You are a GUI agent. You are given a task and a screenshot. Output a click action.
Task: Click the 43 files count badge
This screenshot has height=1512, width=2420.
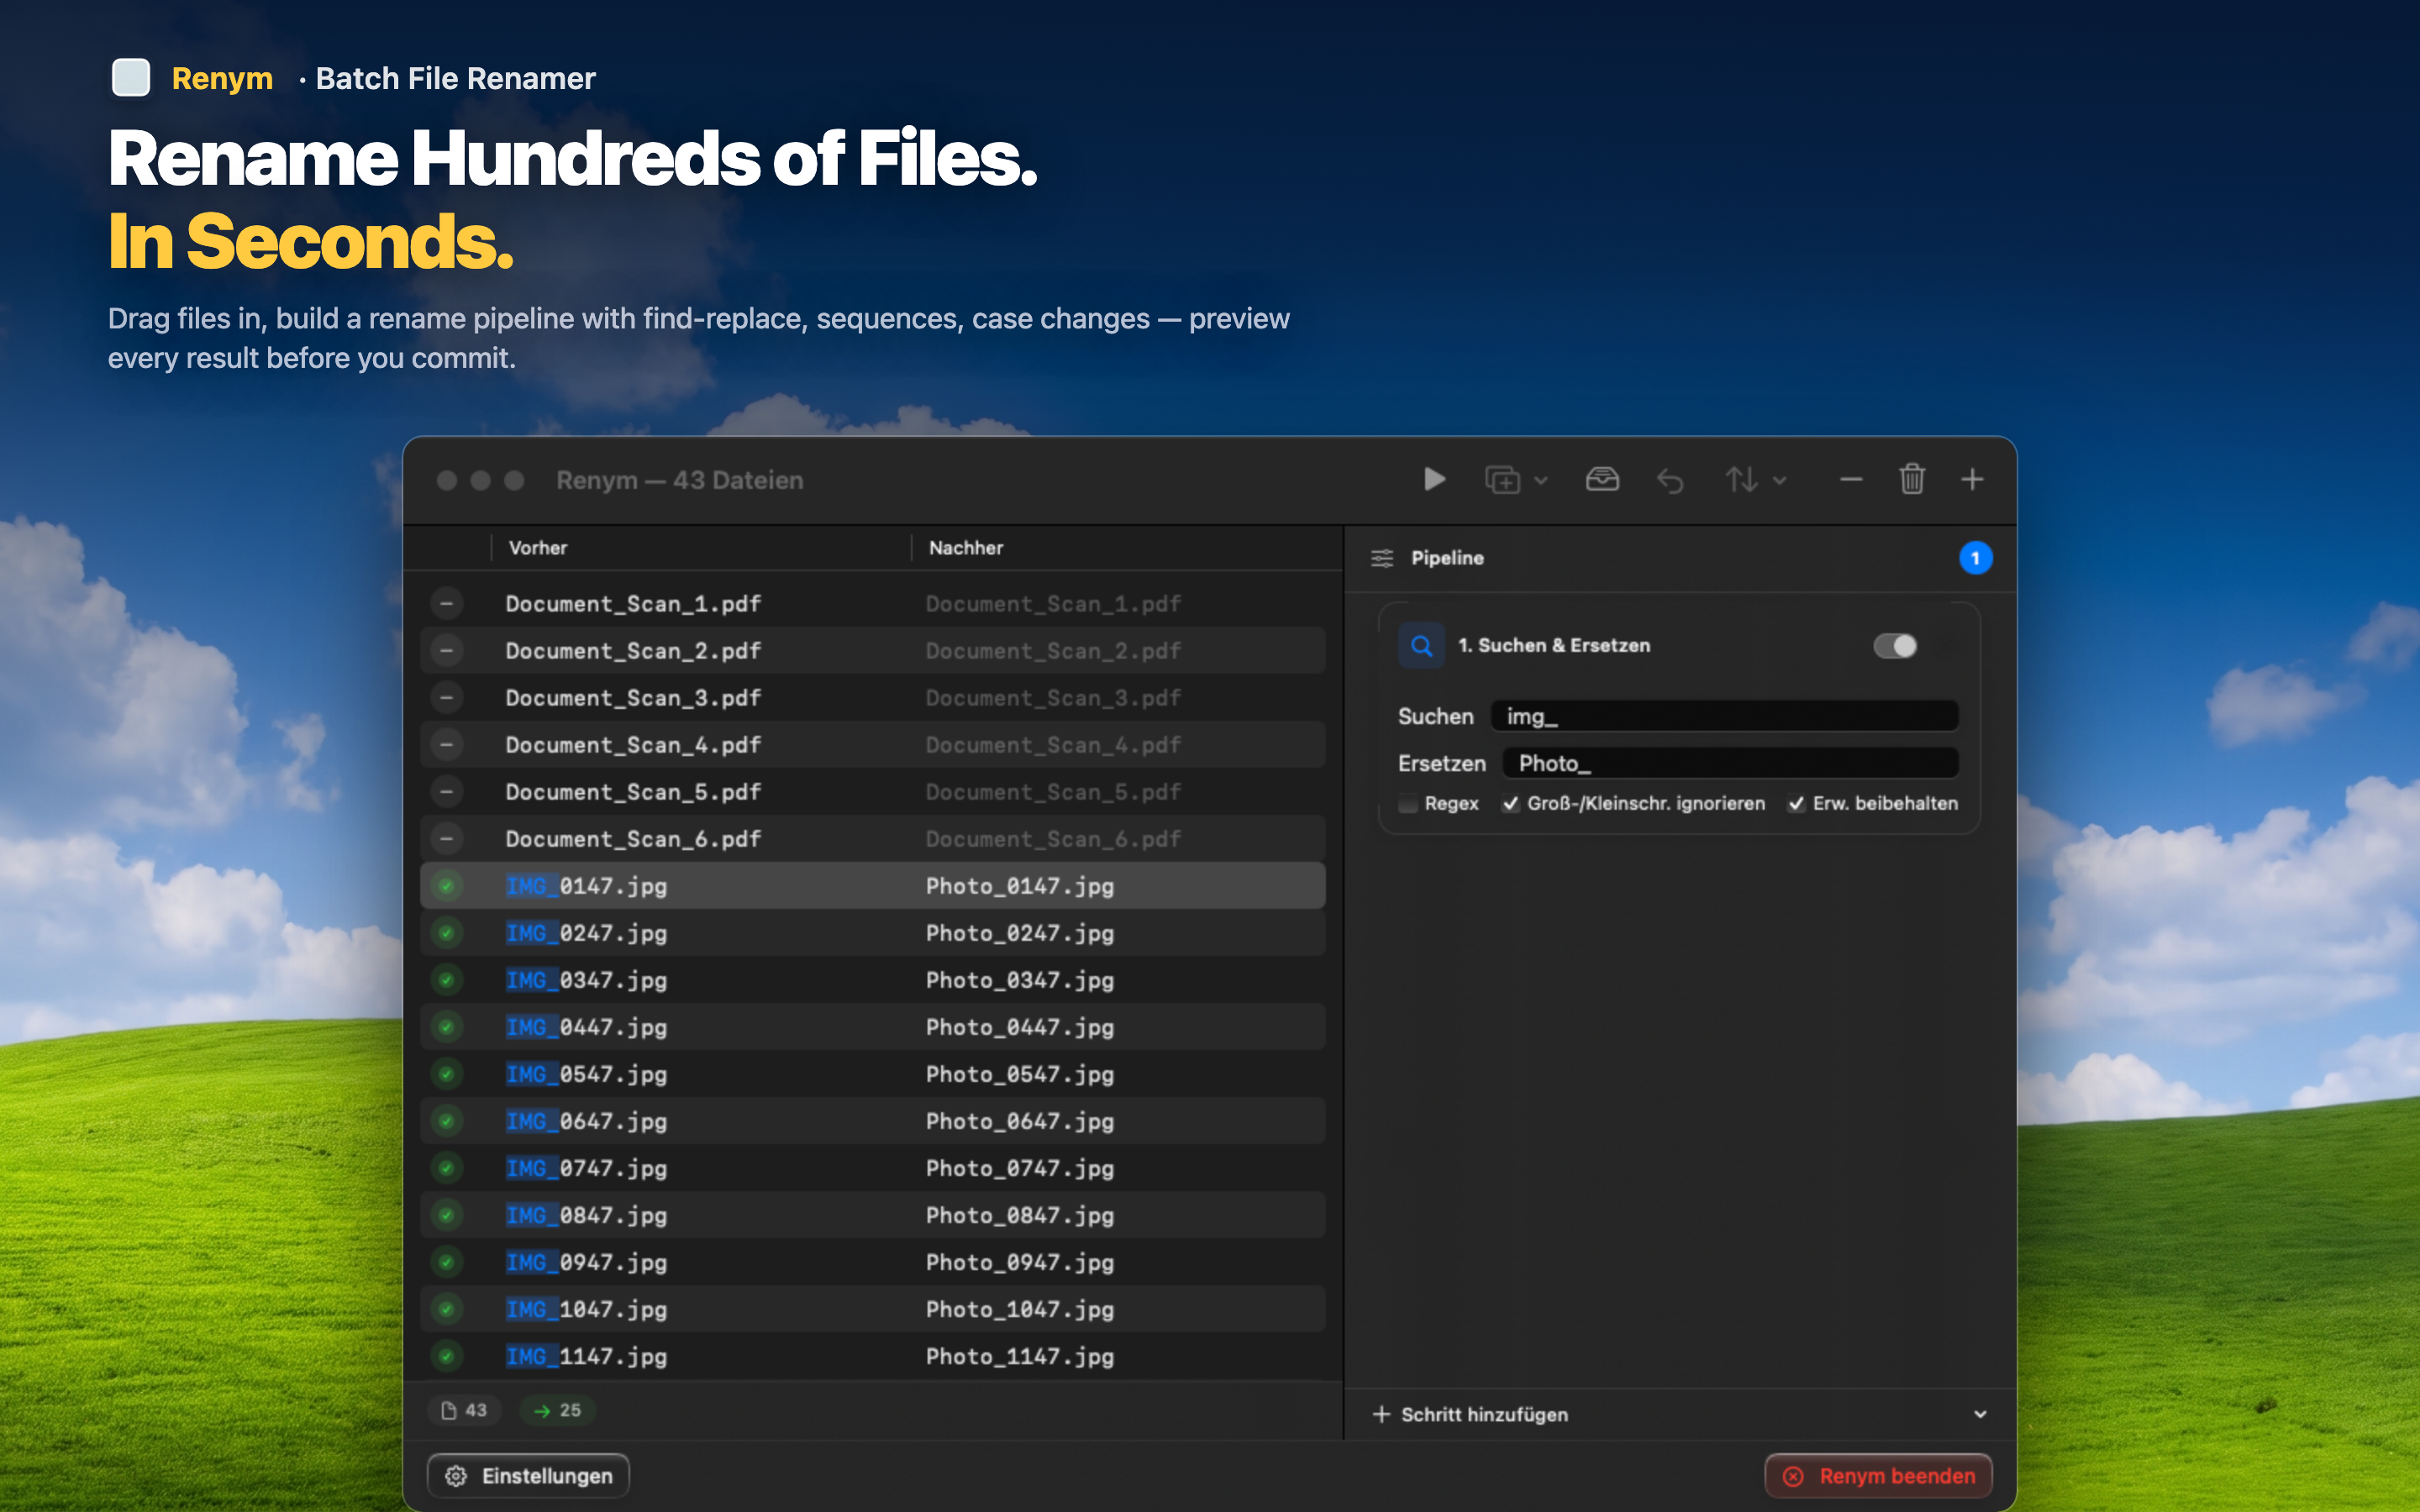464,1410
